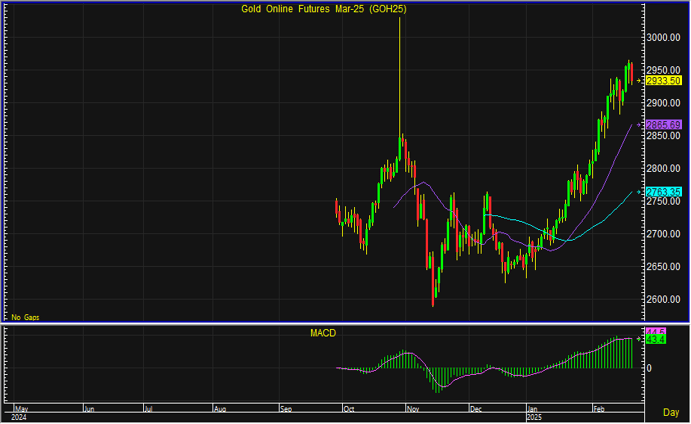
Task: Select the green 43.4 MACD value label
Action: [x=656, y=340]
